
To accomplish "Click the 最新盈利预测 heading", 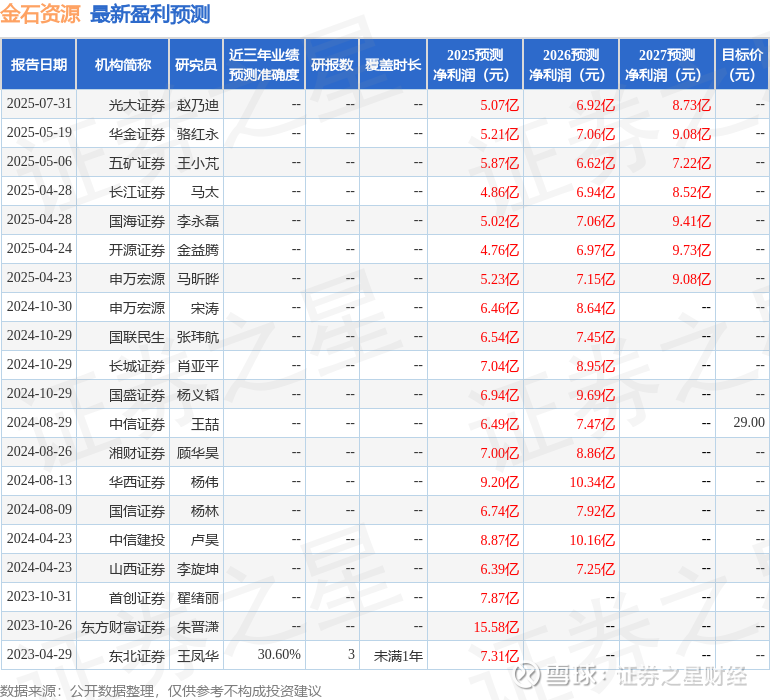I will 150,14.
